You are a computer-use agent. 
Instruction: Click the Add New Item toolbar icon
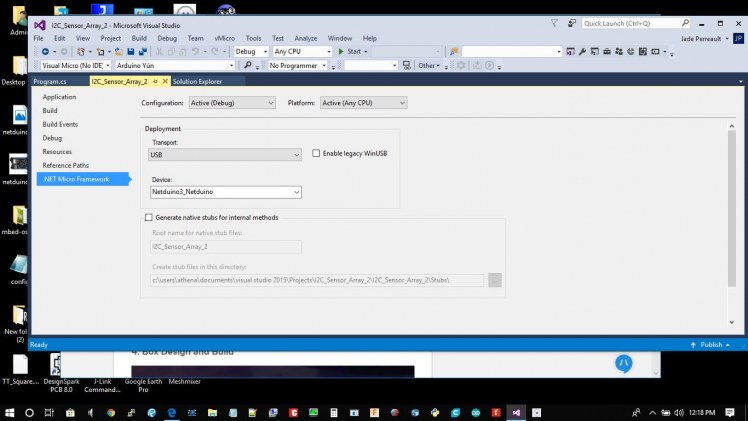100,51
